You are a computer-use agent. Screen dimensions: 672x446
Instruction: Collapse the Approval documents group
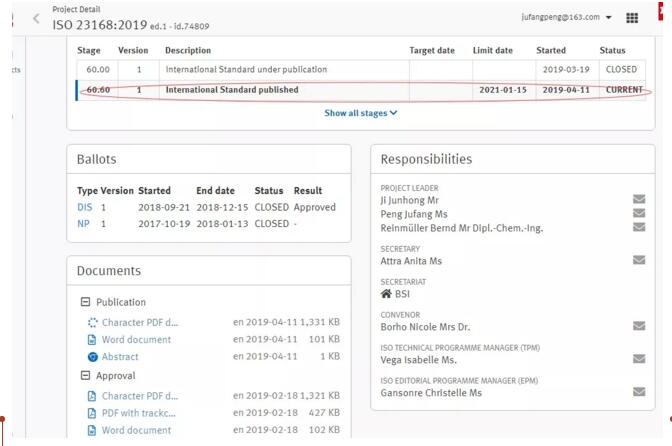click(x=86, y=375)
